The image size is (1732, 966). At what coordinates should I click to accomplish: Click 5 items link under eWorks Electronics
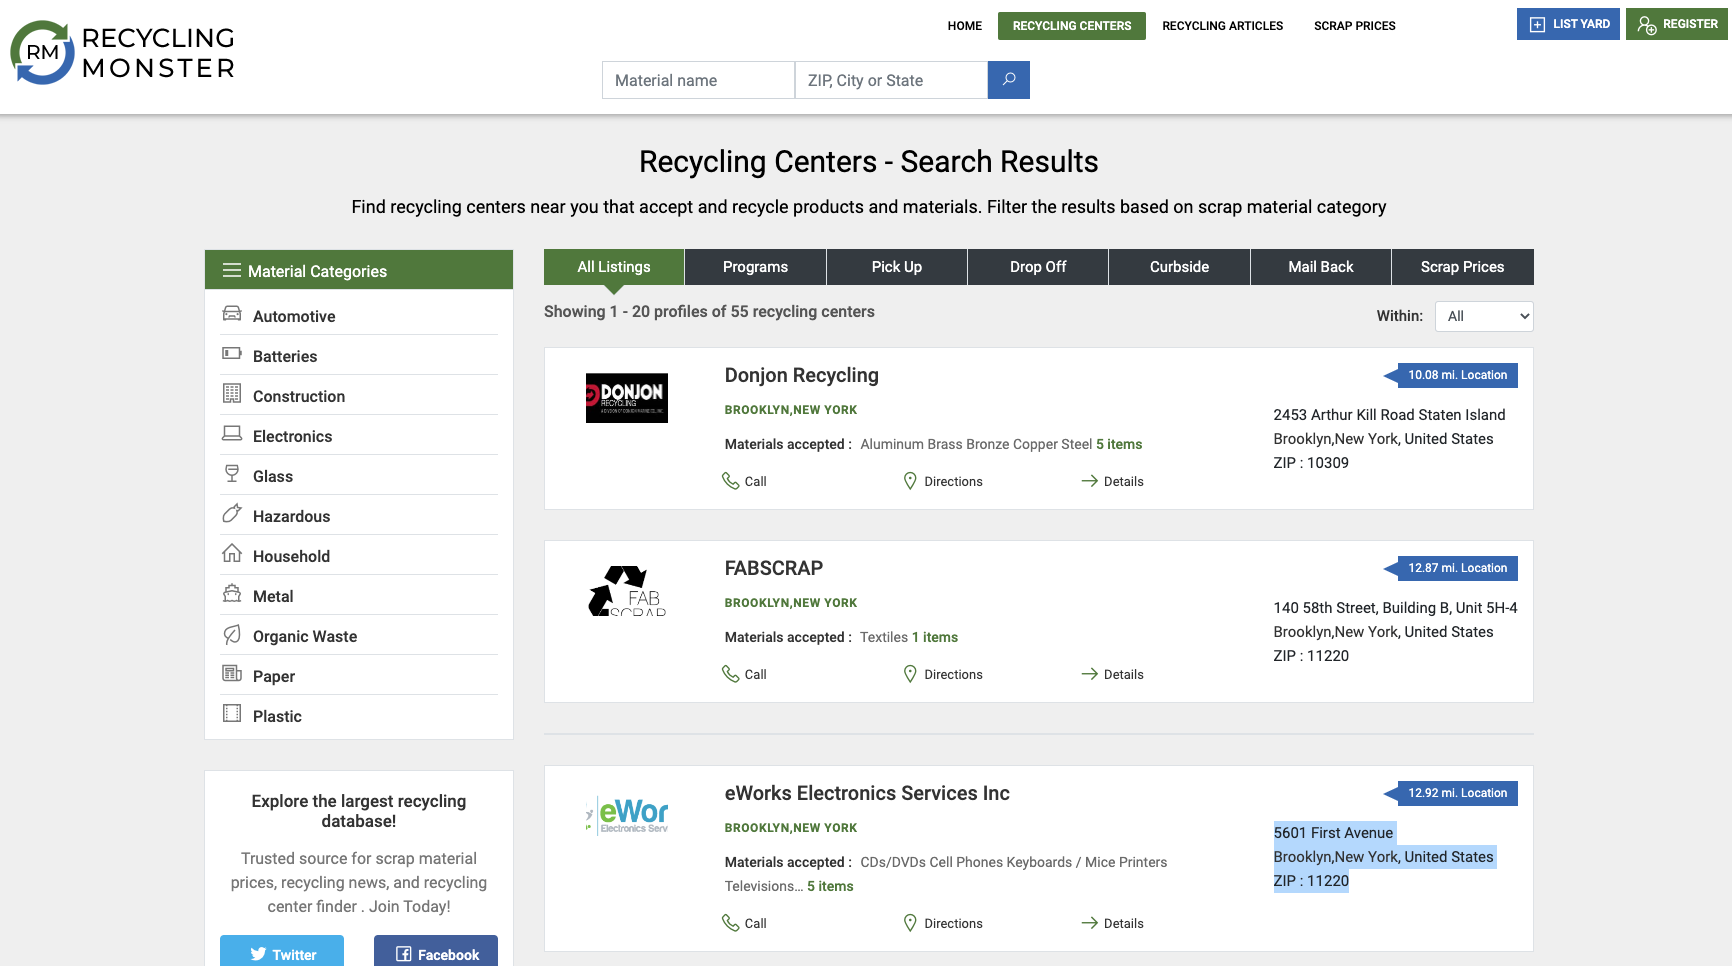point(830,886)
